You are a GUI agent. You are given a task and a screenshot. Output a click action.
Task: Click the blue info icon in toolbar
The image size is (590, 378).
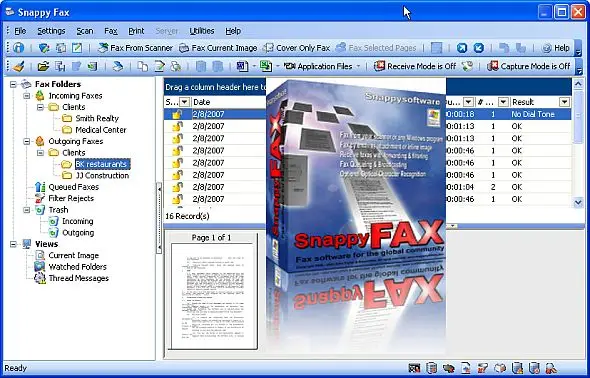point(18,48)
